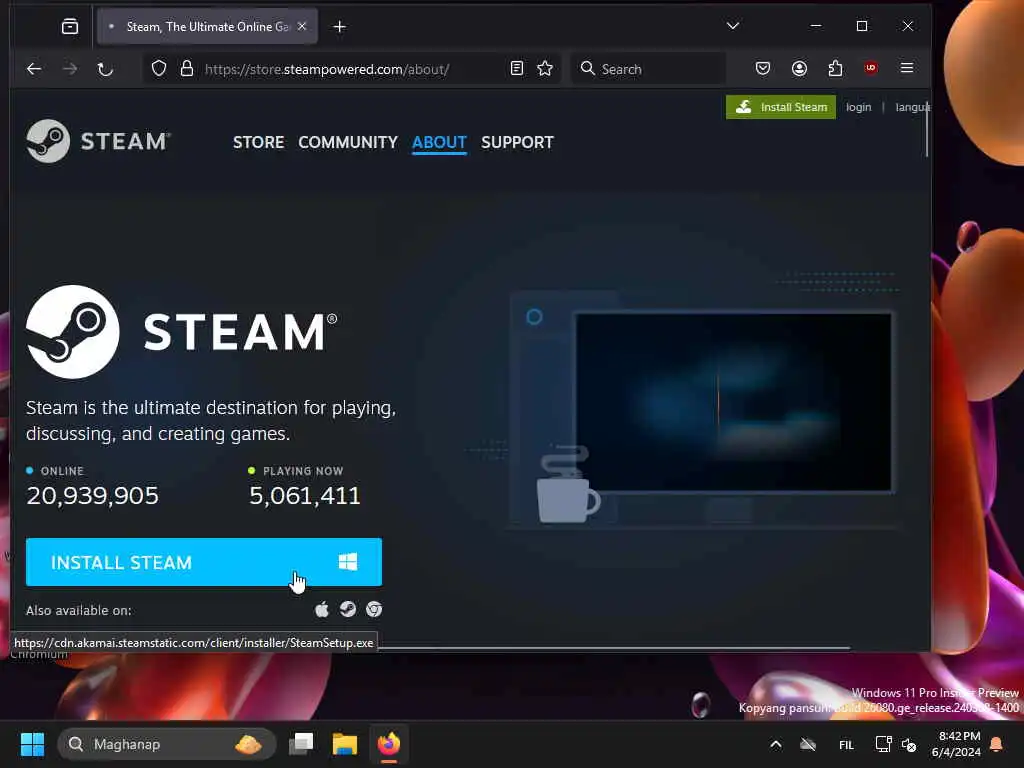Screen dimensions: 1024x768
Task: Toggle reader view icon in address bar
Action: coord(517,69)
